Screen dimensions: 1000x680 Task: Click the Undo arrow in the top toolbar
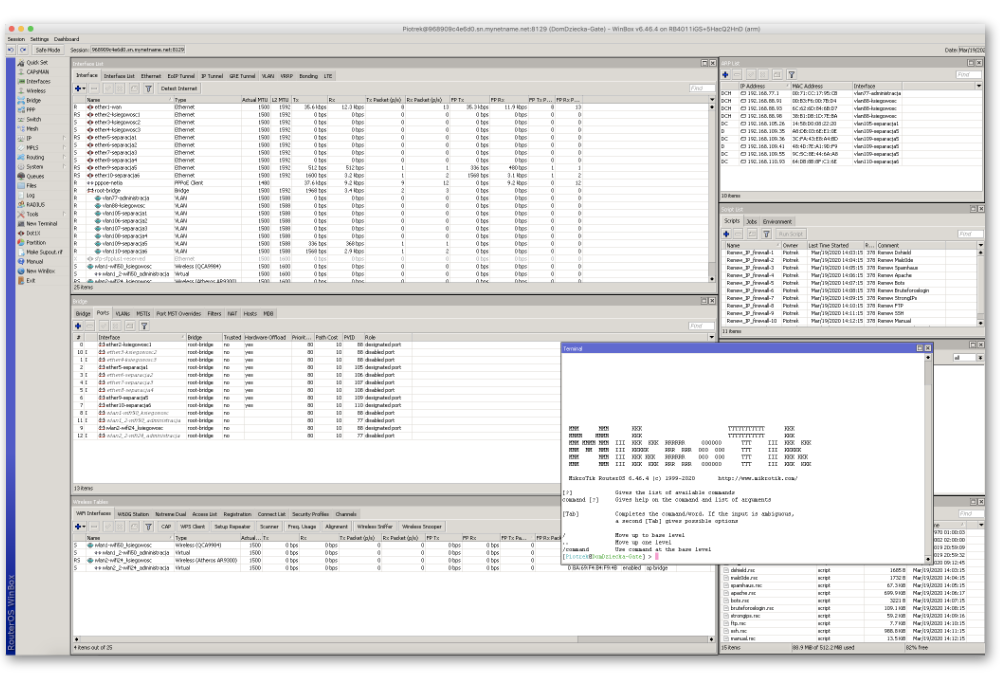pos(11,49)
